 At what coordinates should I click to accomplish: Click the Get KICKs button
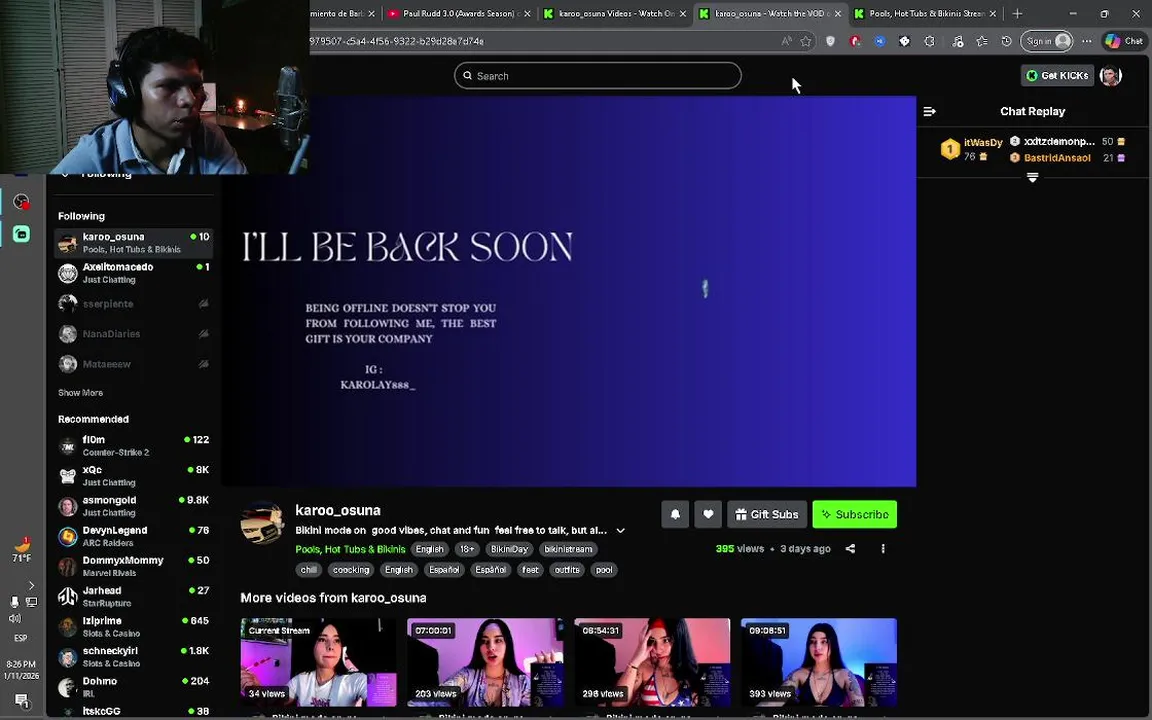point(1057,76)
